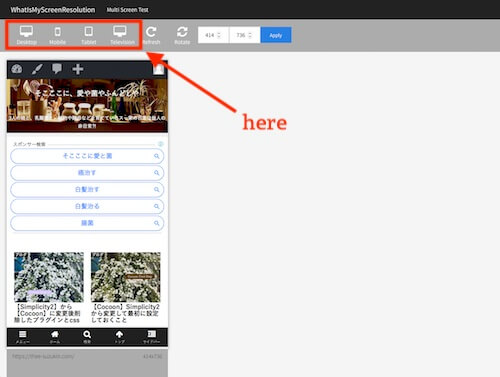Select the Mobile screen preset
The height and width of the screenshot is (377, 500).
(x=57, y=35)
